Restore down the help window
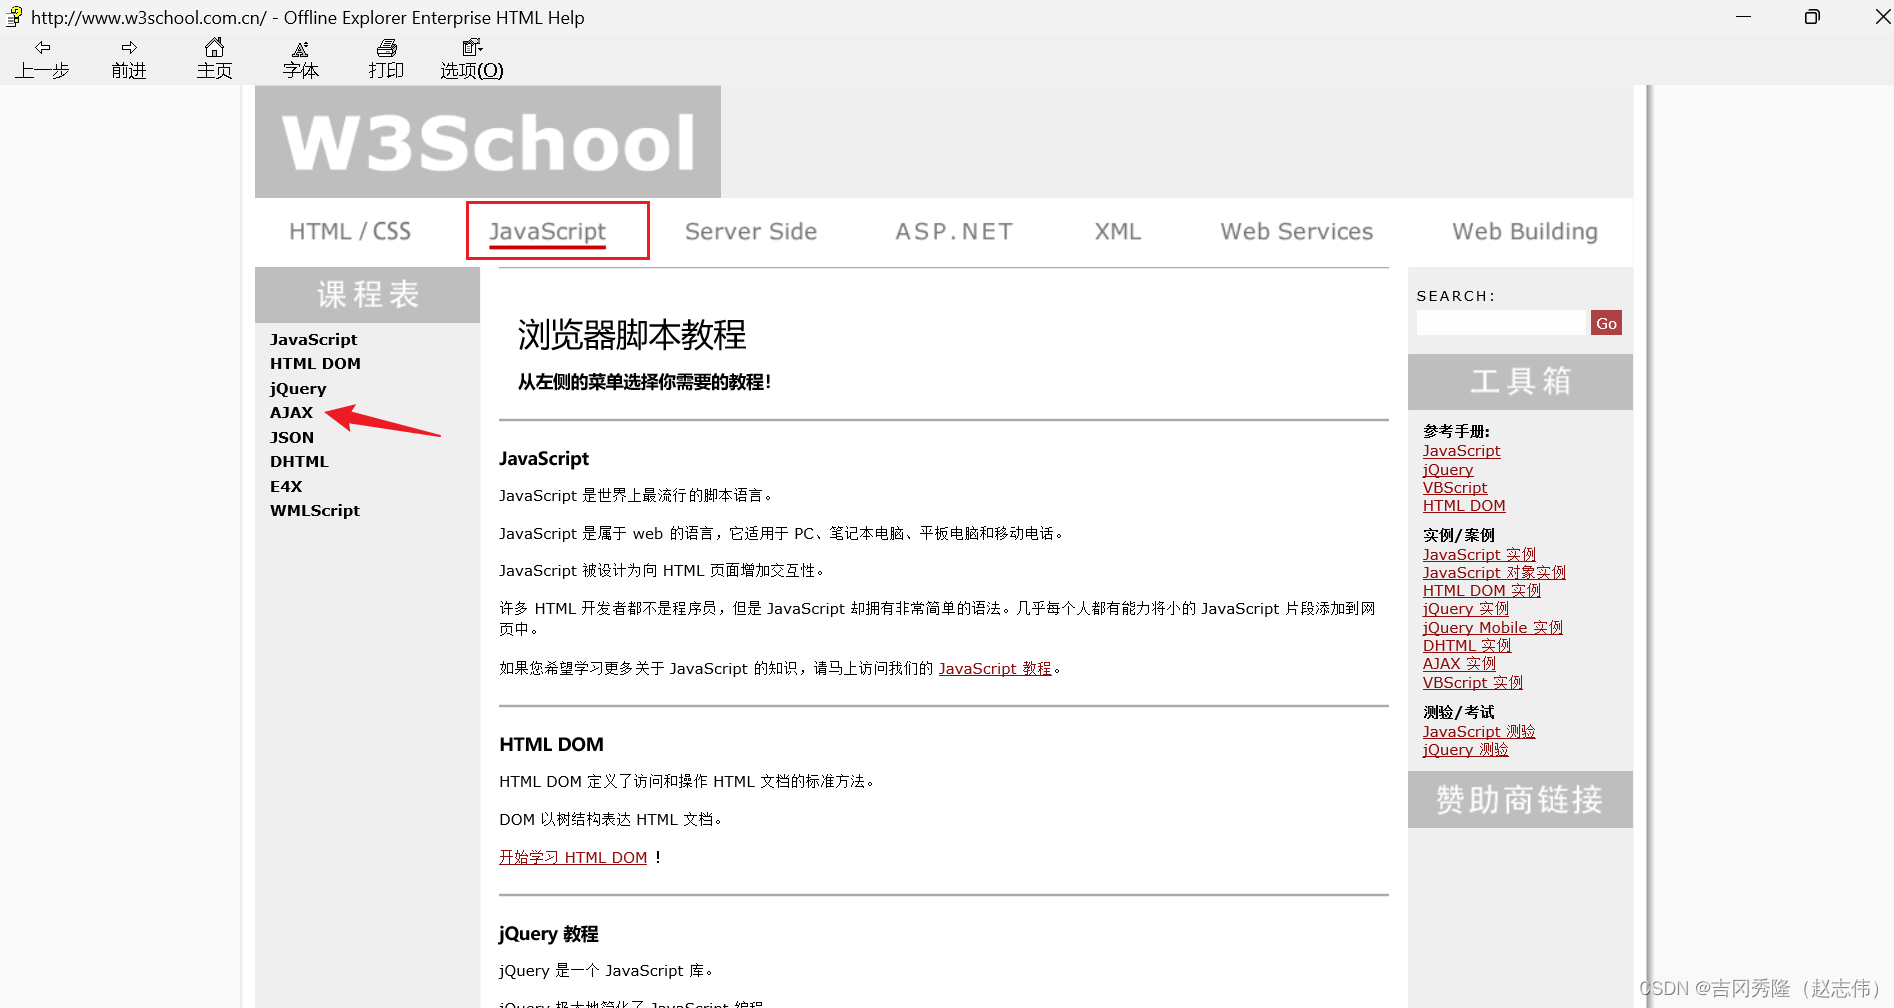 [x=1812, y=17]
